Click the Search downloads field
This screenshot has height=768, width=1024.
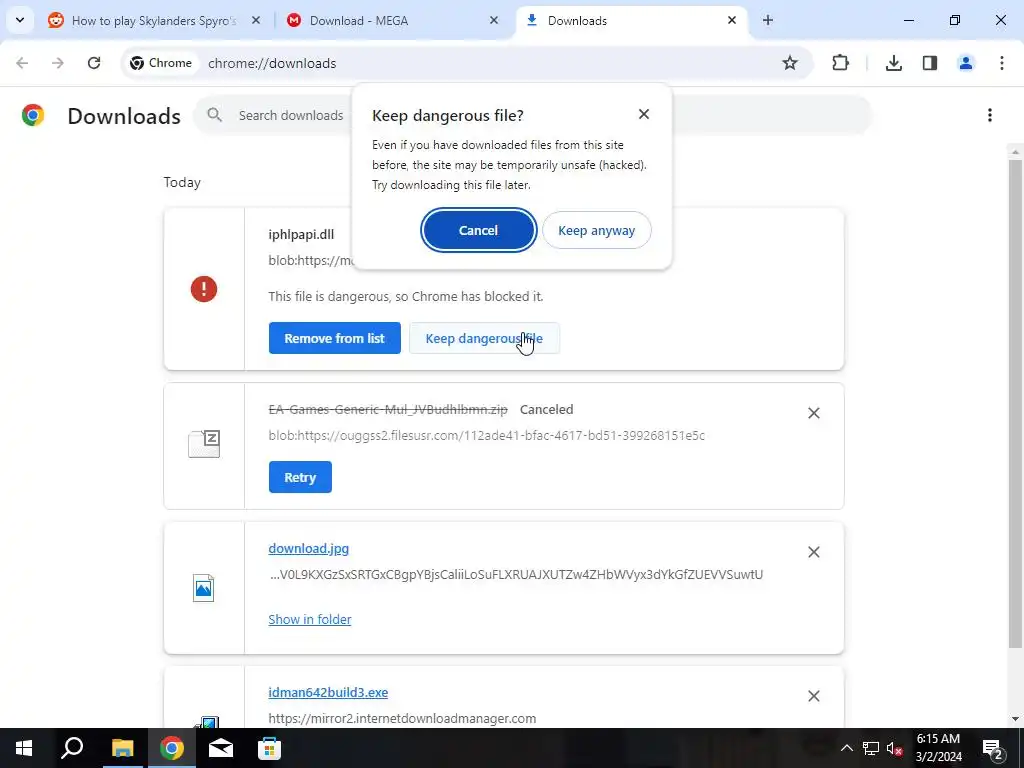click(x=532, y=116)
